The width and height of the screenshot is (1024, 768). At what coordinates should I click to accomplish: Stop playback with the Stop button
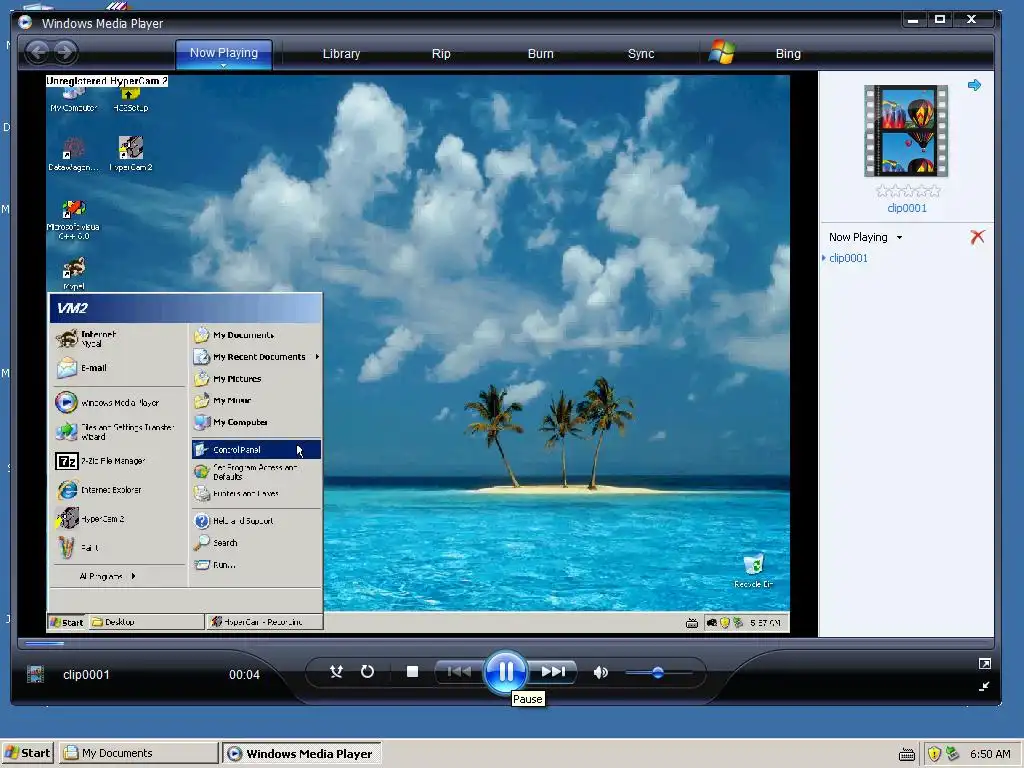(412, 671)
